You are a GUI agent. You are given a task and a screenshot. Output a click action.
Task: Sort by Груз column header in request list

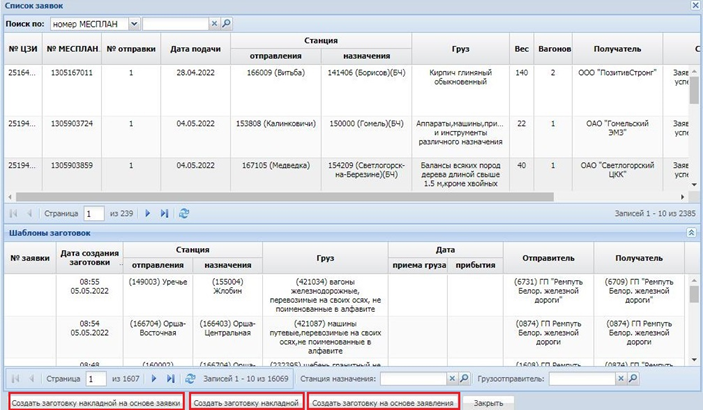click(460, 49)
